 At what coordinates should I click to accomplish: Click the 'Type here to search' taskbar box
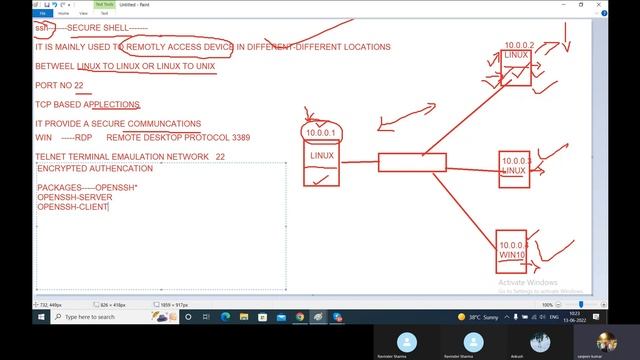point(115,317)
